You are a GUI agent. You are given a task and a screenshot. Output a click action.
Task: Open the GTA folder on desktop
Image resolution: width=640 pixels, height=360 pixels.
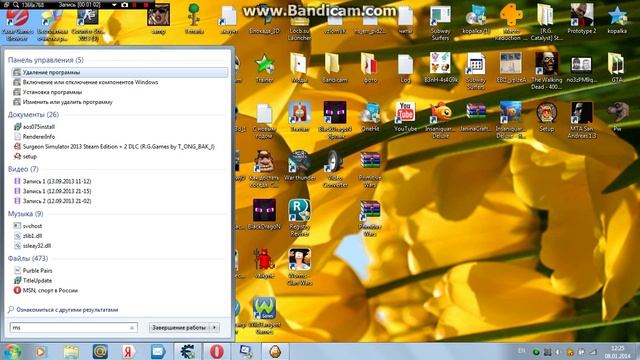pos(617,68)
